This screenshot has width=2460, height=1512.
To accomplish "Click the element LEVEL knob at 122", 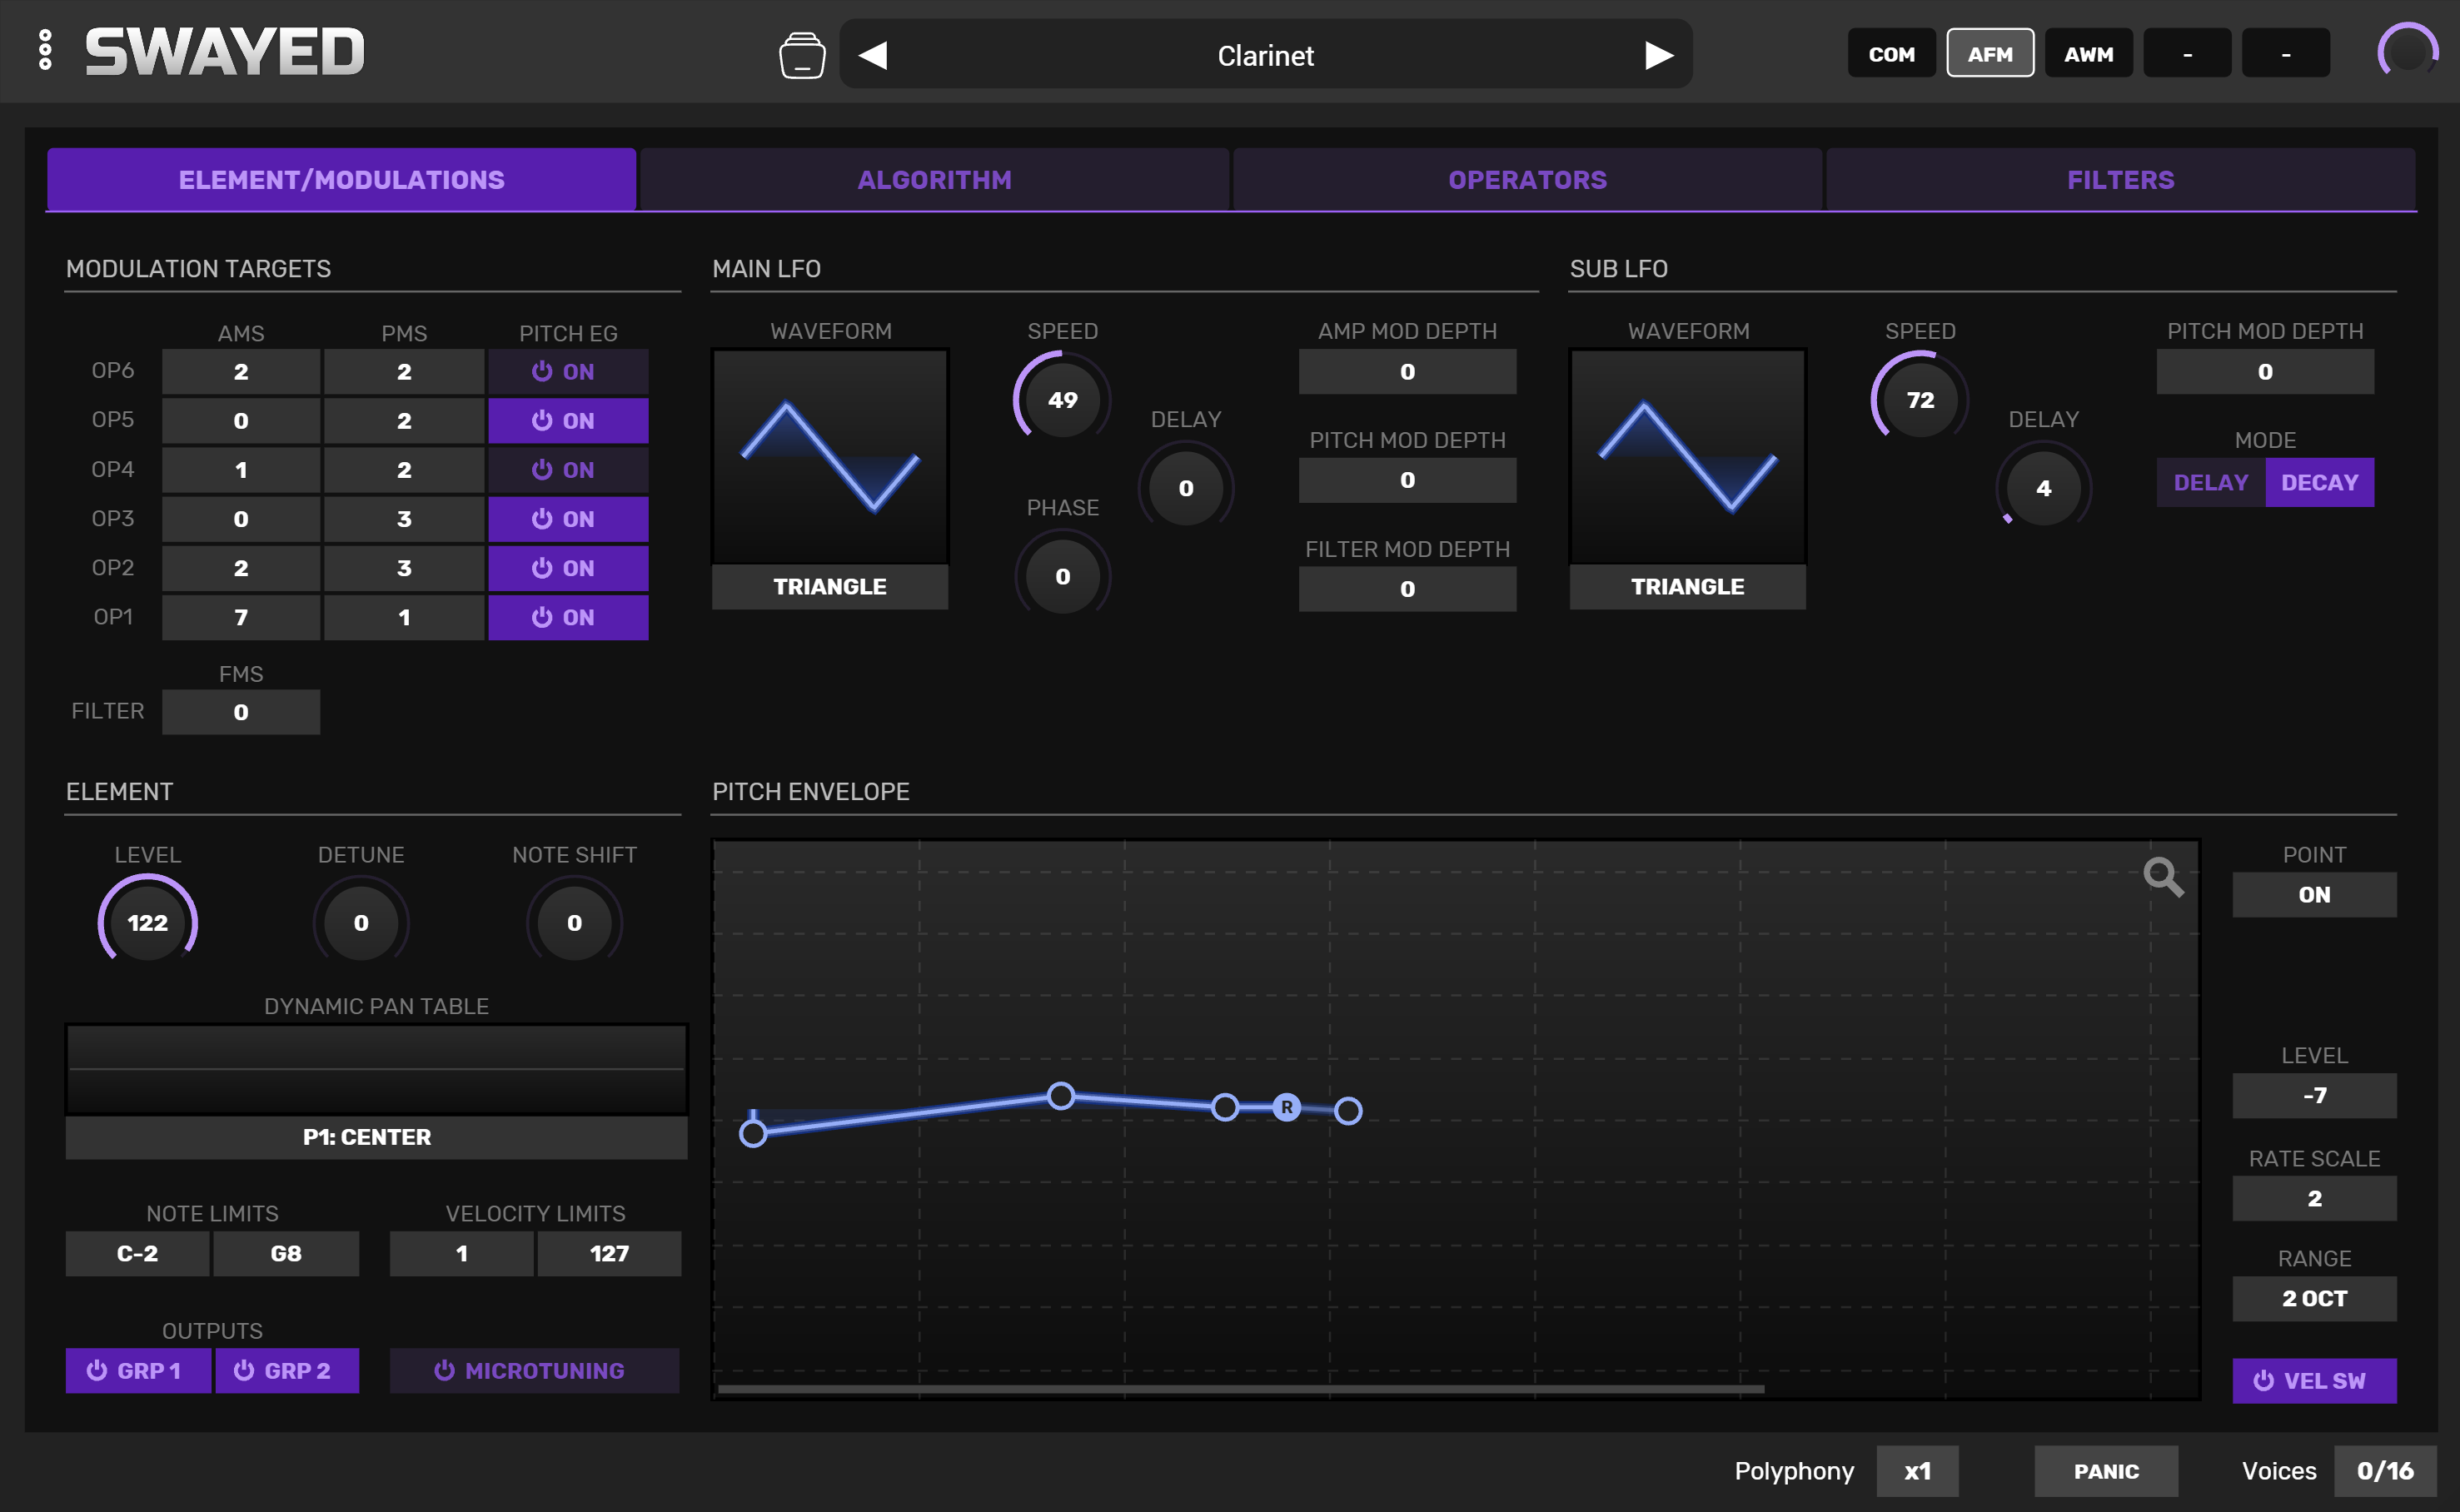I will tap(148, 922).
